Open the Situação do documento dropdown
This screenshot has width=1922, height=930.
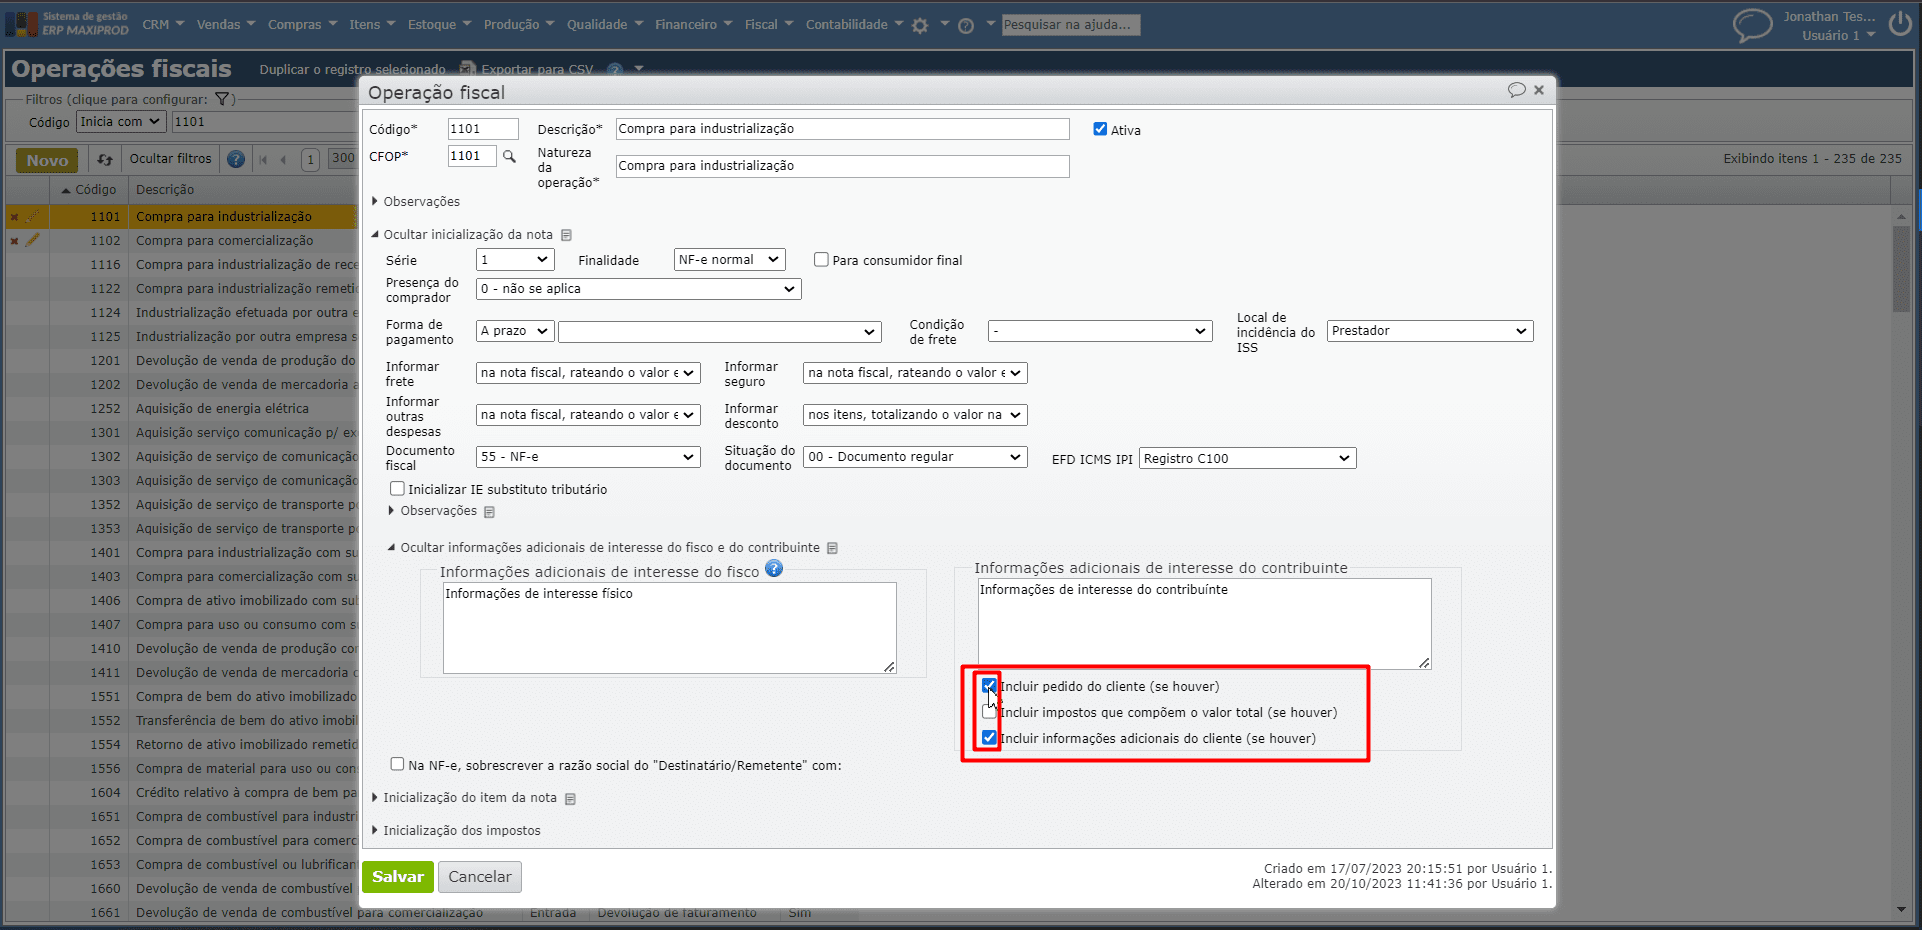tap(915, 457)
